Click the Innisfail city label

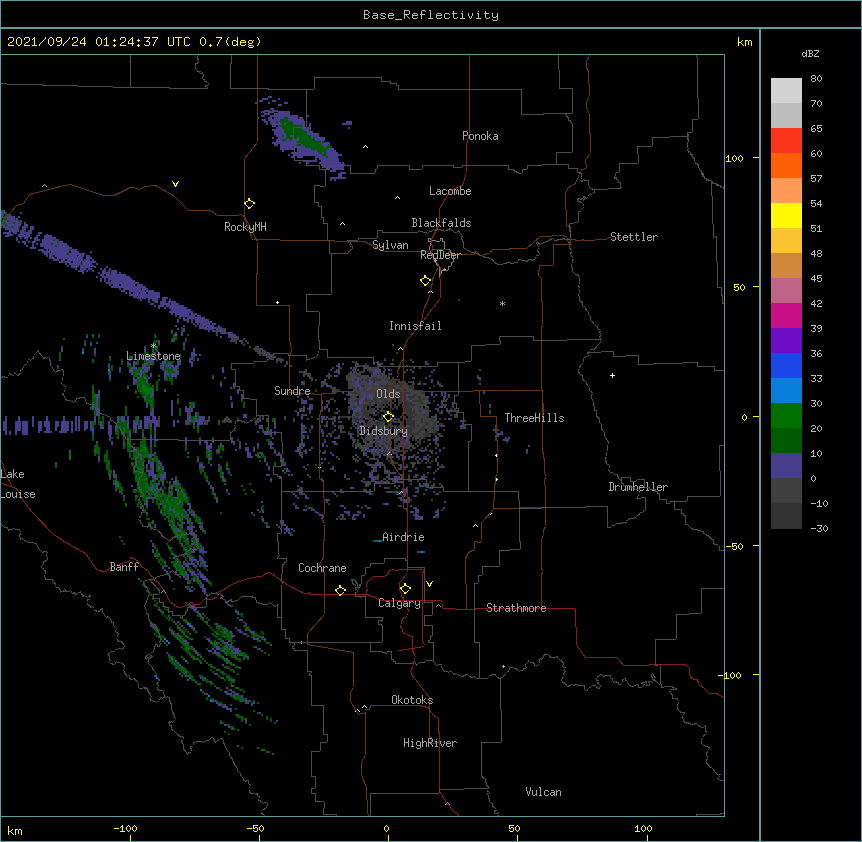[x=415, y=326]
